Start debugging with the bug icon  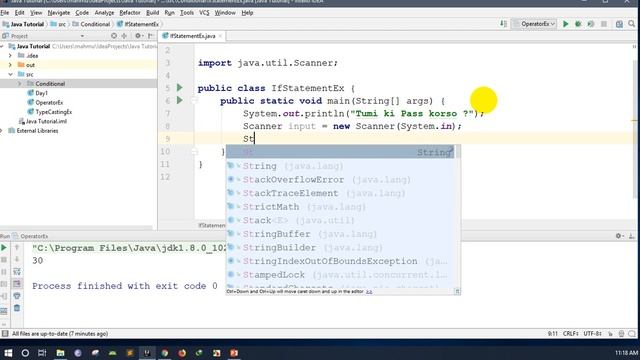point(578,24)
